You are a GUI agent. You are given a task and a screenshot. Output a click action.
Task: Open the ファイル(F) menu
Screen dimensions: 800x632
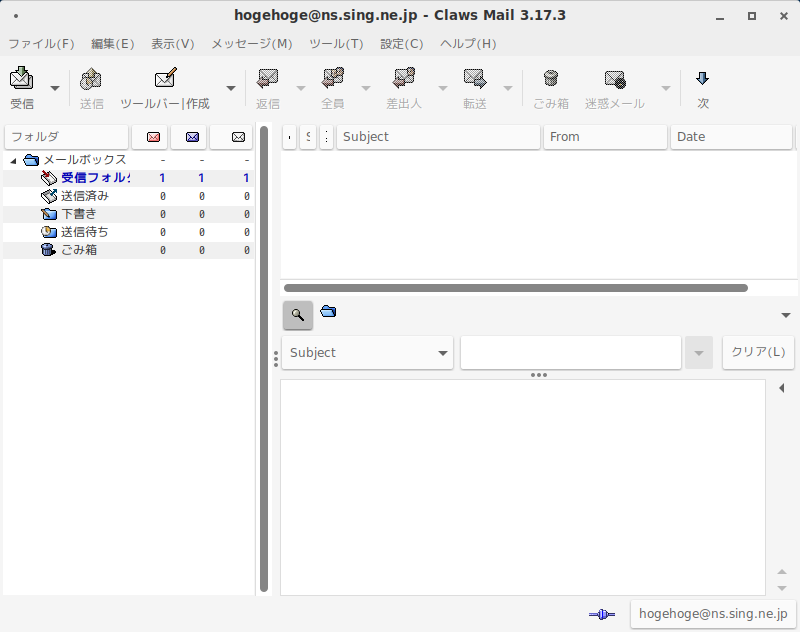[x=41, y=44]
